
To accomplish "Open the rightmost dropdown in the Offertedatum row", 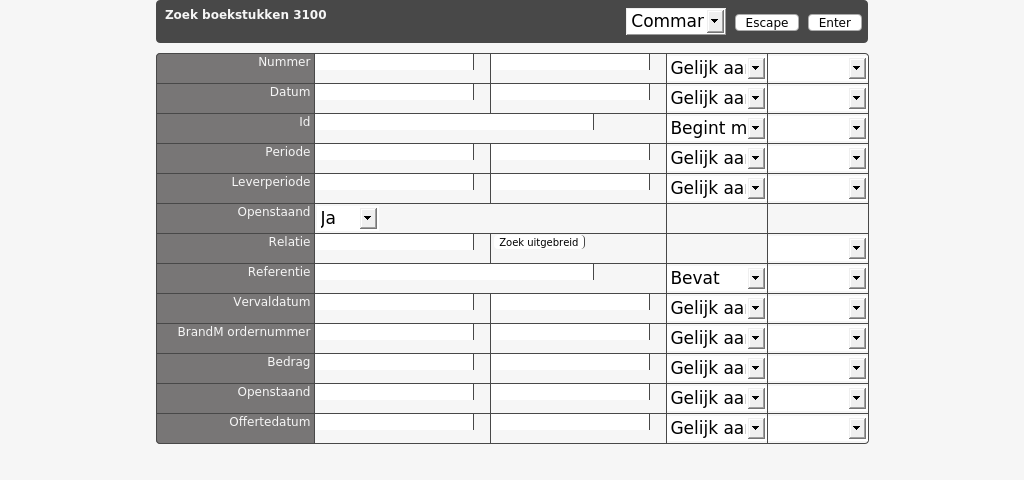I will point(818,428).
